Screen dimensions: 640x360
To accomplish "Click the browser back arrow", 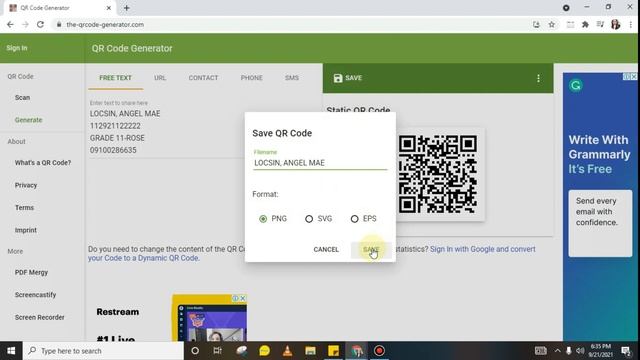I will (x=10, y=24).
